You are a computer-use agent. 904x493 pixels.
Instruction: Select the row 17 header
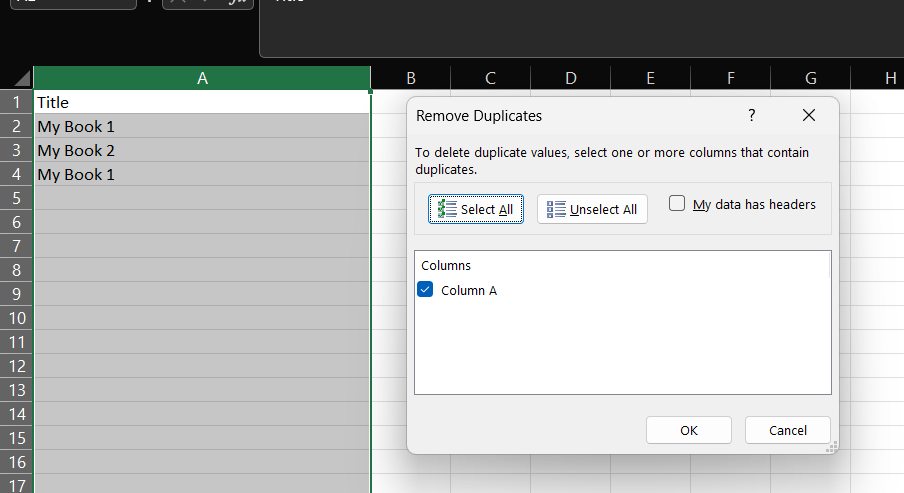[16, 485]
